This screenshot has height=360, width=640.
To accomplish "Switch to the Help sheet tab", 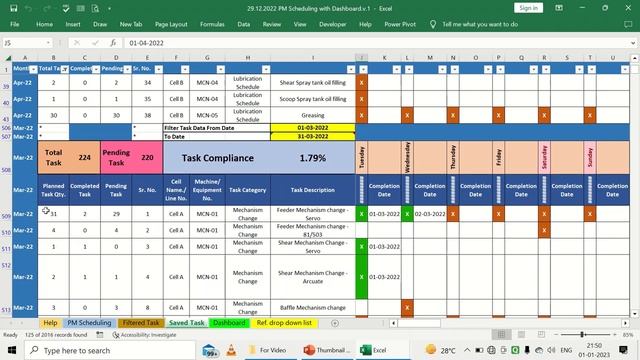I will coord(50,323).
